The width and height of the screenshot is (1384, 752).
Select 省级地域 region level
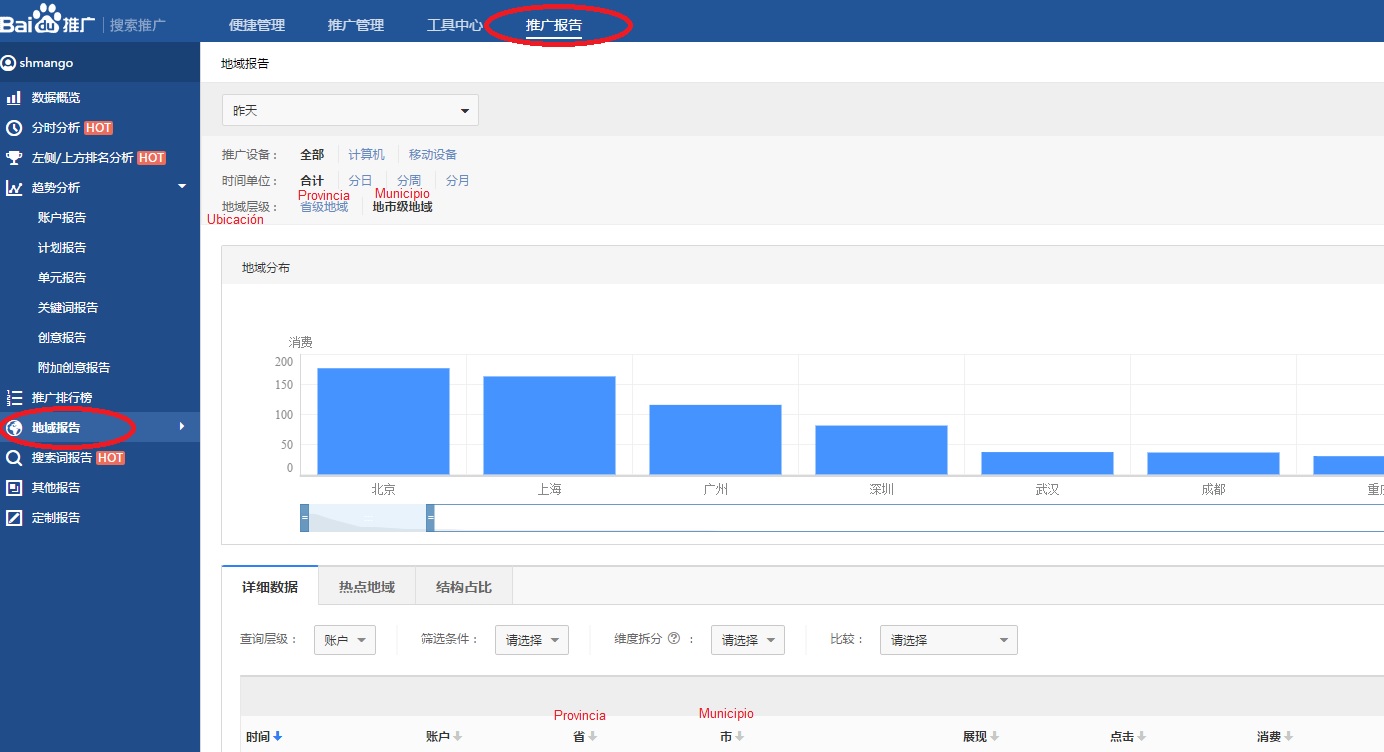[x=324, y=207]
